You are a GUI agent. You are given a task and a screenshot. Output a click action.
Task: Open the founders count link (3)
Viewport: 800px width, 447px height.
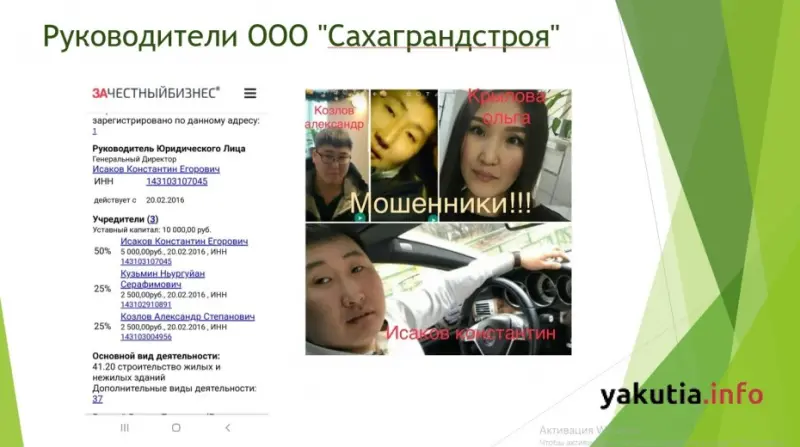pos(153,219)
